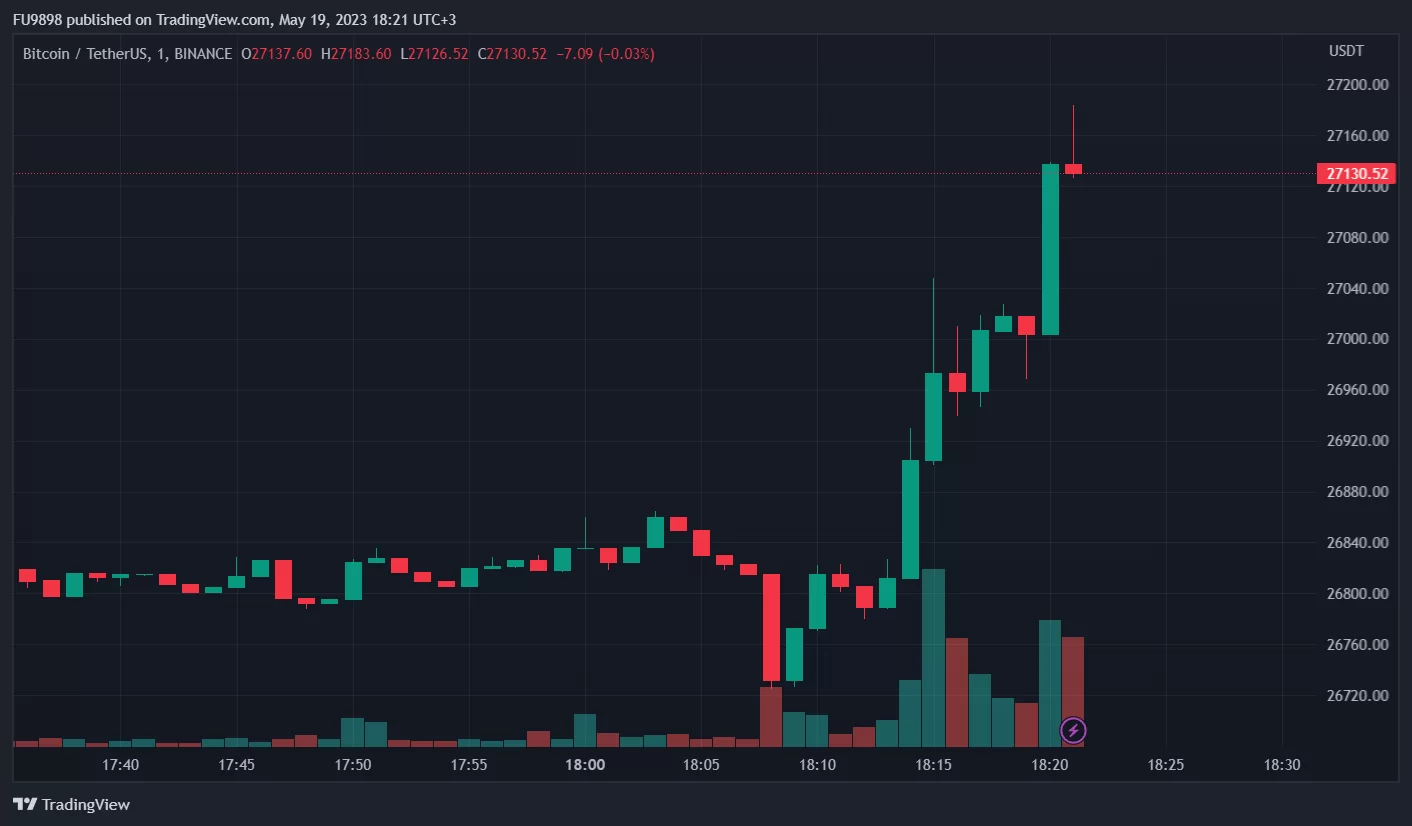The height and width of the screenshot is (826, 1412).
Task: Click the change value −7.09 (−0.03%)
Action: 605,54
